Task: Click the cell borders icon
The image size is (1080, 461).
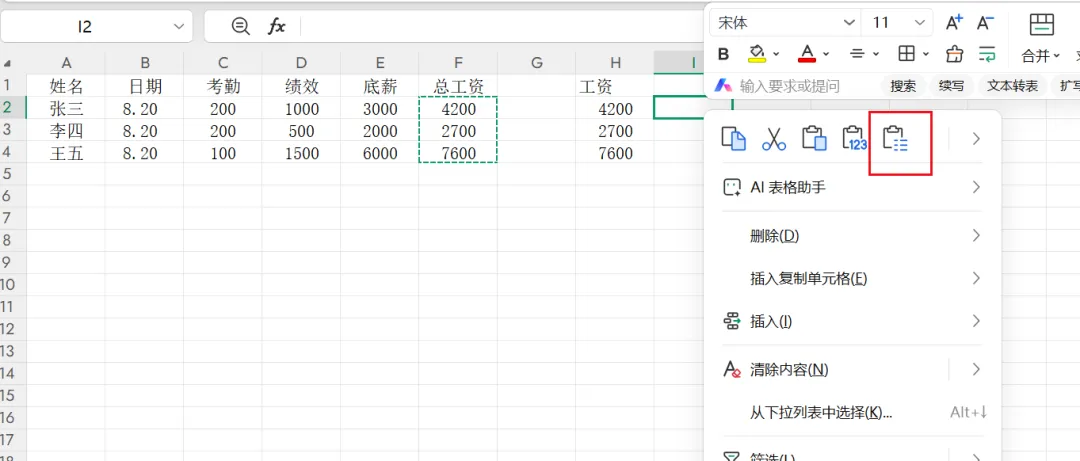Action: [907, 53]
